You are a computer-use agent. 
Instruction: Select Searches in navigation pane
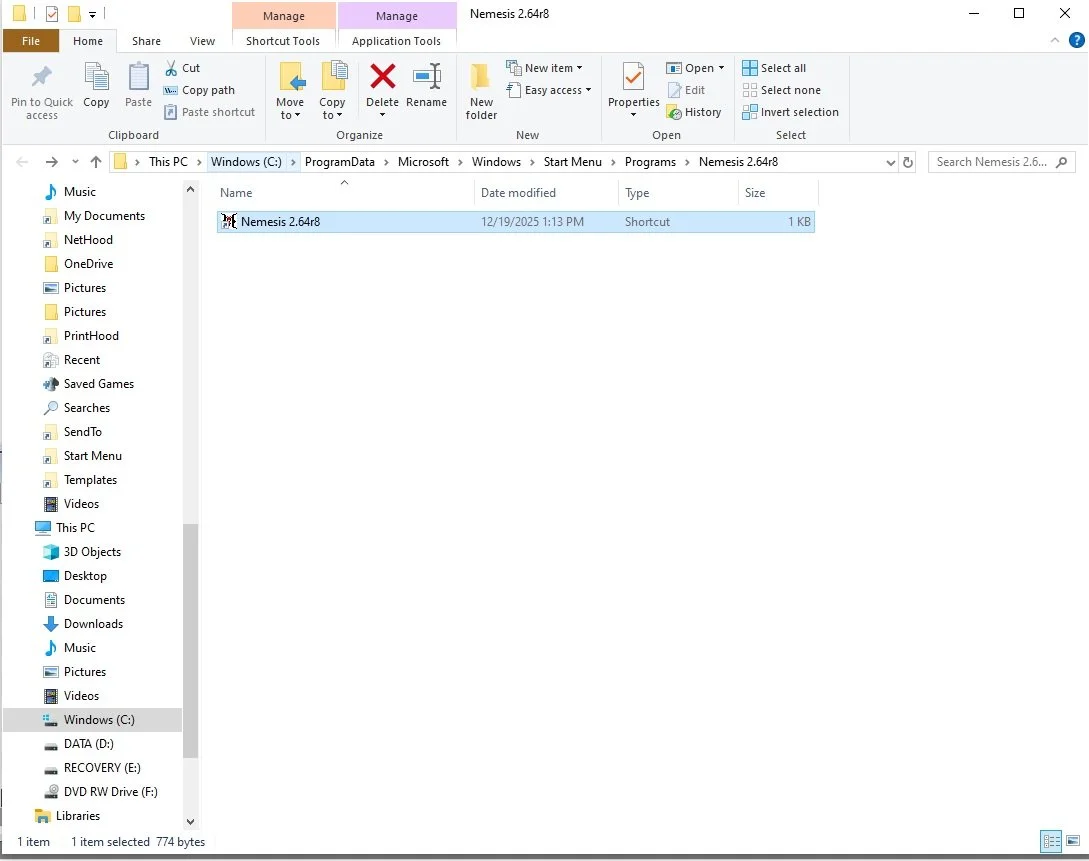87,408
